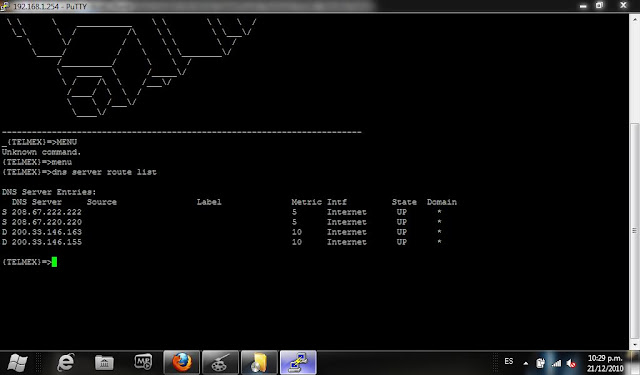
Task: Click the State column header
Action: coord(404,202)
